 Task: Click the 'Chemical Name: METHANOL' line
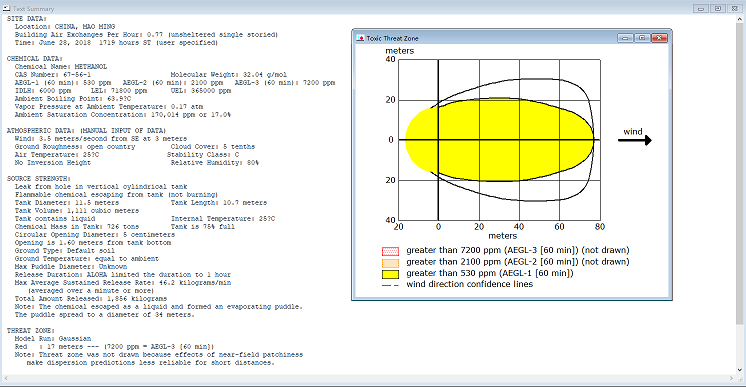(61, 67)
